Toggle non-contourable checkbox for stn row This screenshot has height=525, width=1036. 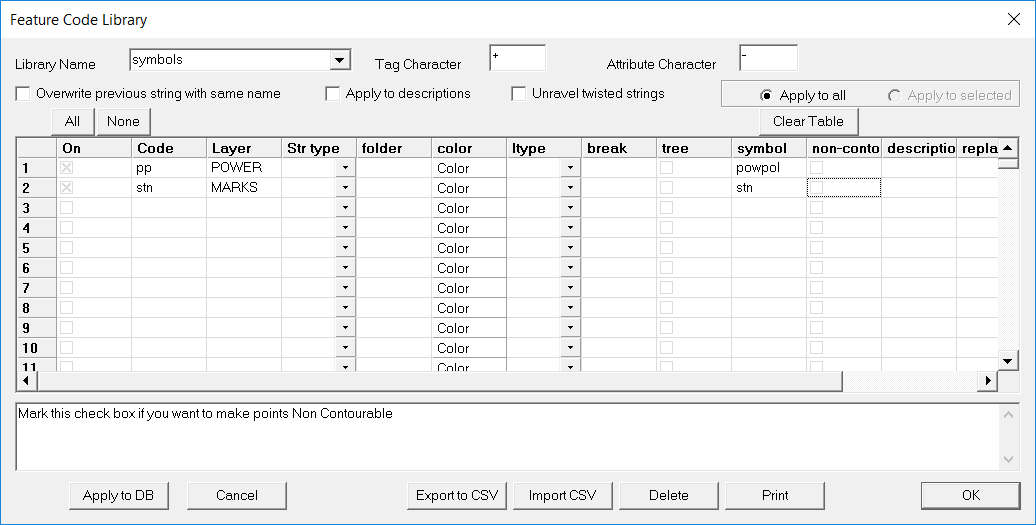point(817,187)
